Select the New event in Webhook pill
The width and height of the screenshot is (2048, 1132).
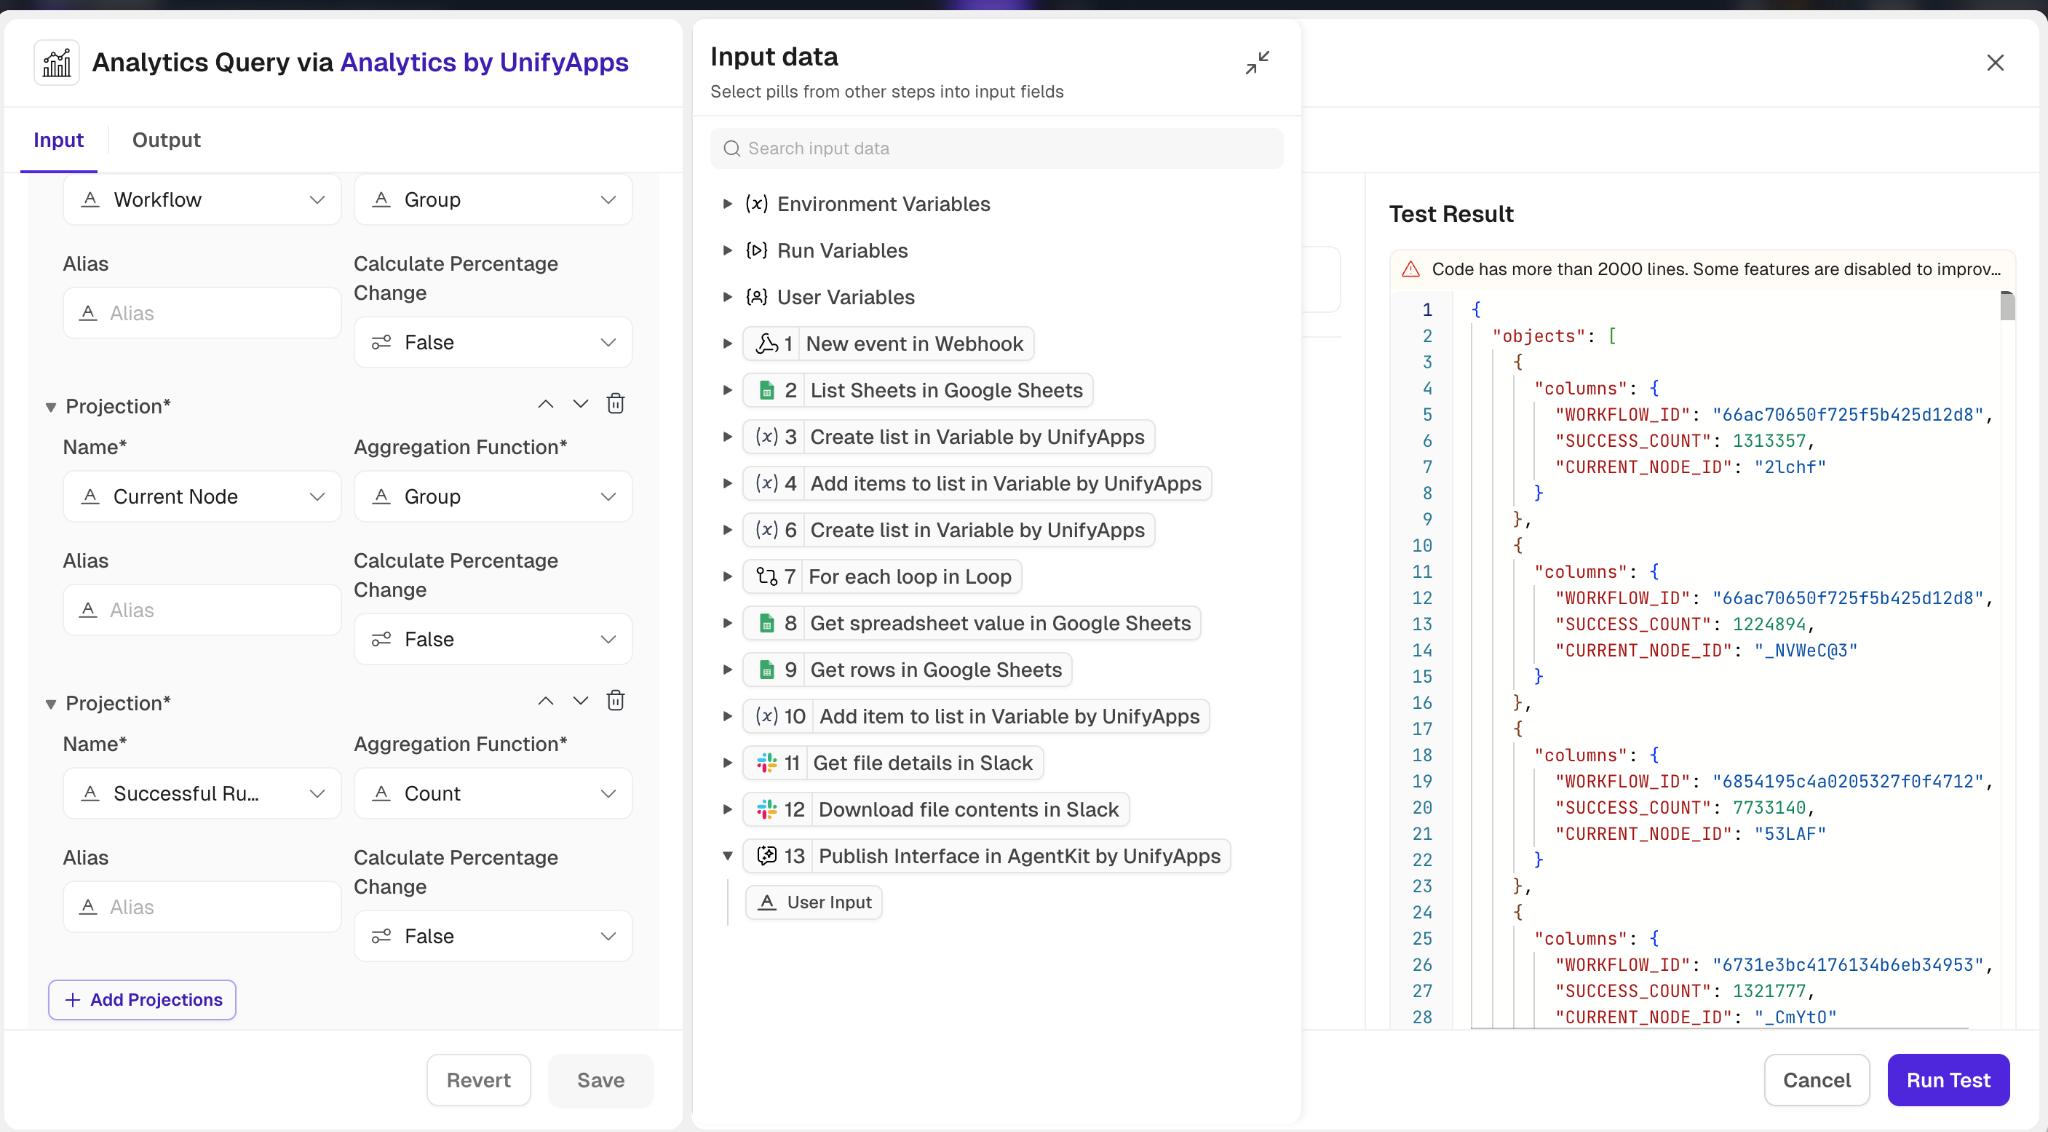[888, 344]
